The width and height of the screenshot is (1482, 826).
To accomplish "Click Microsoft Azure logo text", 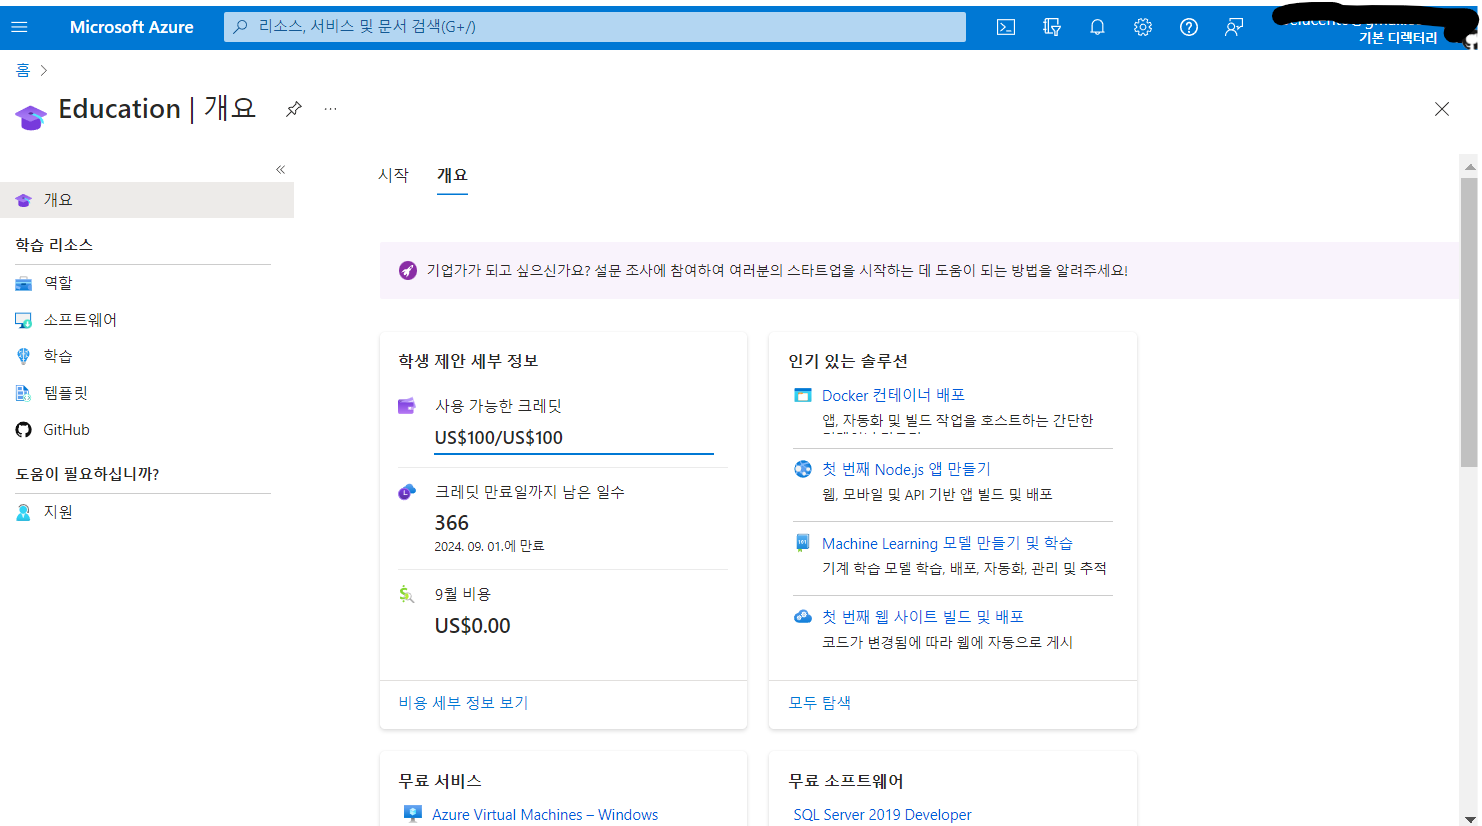I will tap(132, 27).
